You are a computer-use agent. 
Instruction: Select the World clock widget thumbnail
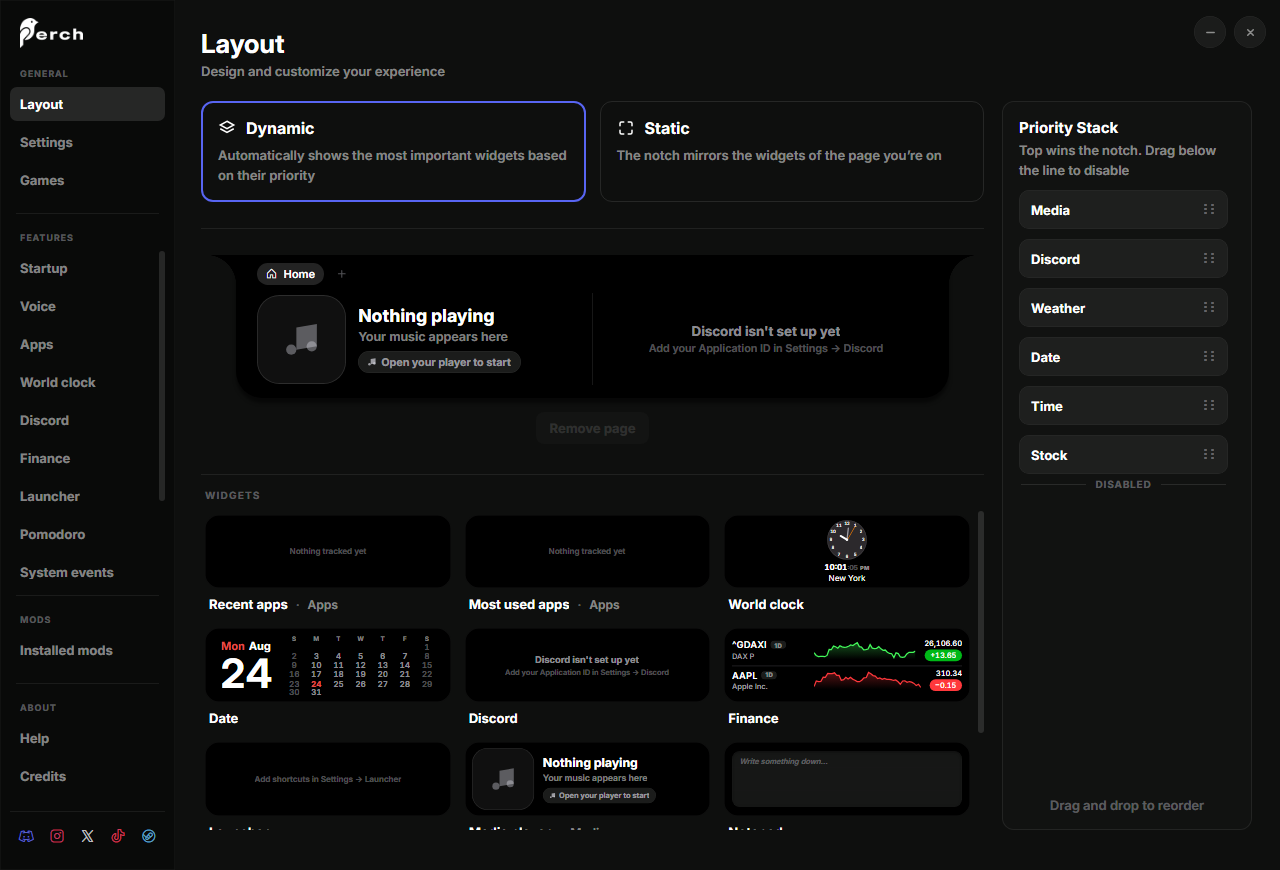[847, 551]
